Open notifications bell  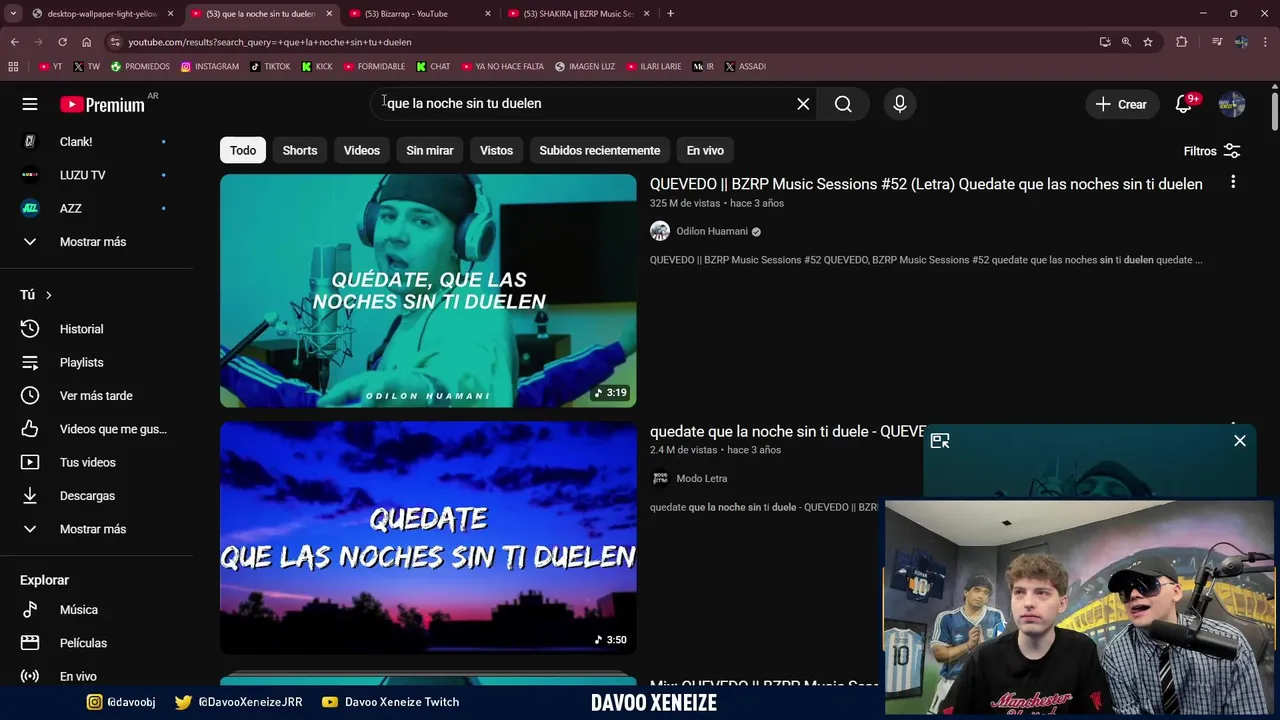click(x=1184, y=104)
